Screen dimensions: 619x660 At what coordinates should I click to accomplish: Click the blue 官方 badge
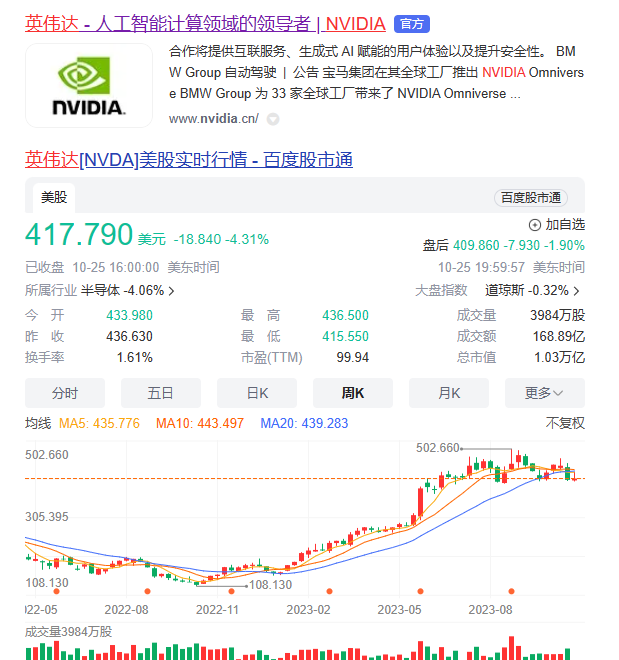(x=412, y=24)
